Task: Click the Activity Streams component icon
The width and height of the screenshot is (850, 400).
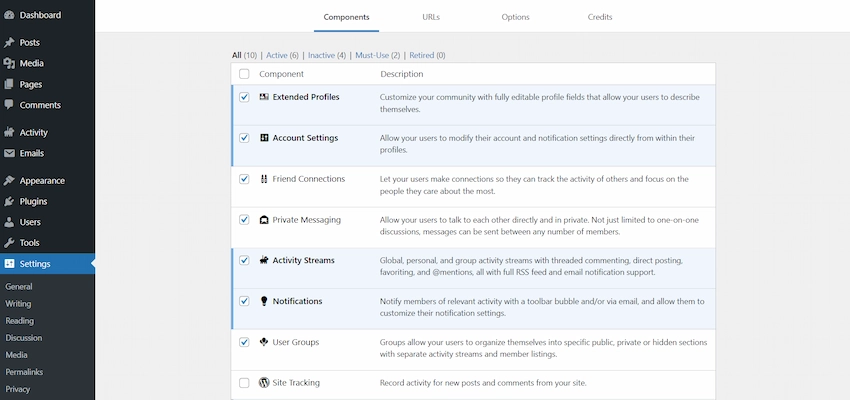Action: pyautogui.click(x=264, y=260)
